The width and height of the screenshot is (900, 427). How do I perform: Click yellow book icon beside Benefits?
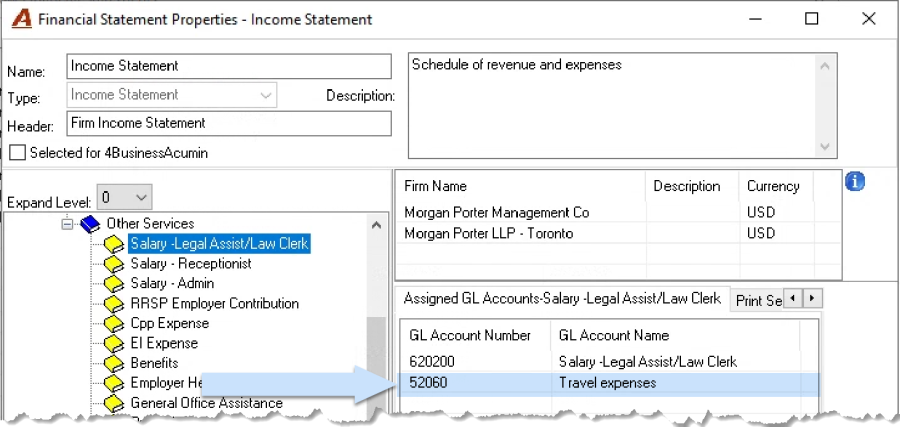(114, 363)
